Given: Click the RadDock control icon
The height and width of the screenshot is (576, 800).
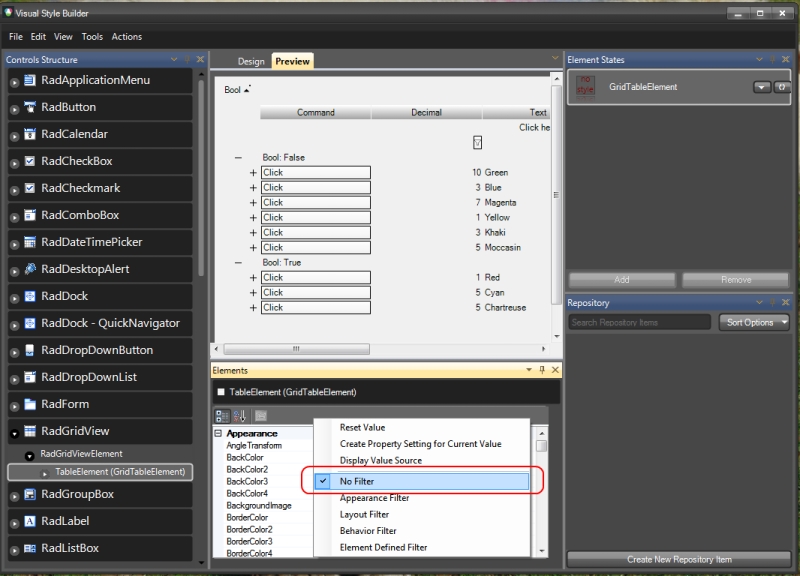Looking at the screenshot, I should pos(30,296).
